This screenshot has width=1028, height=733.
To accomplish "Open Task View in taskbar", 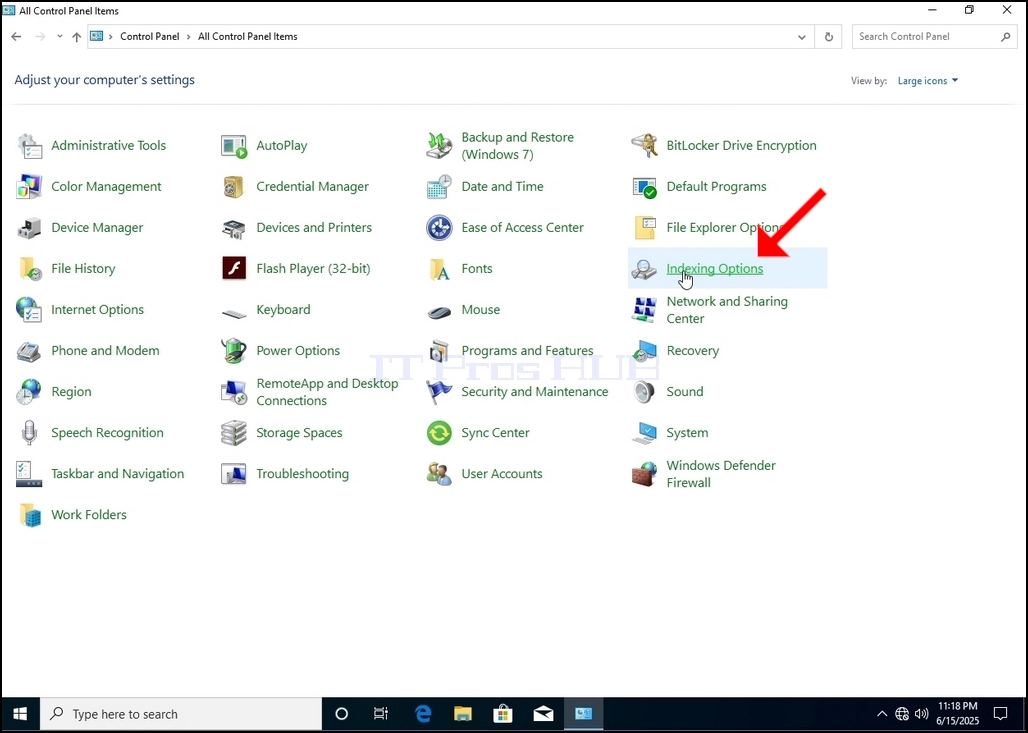I will 381,714.
